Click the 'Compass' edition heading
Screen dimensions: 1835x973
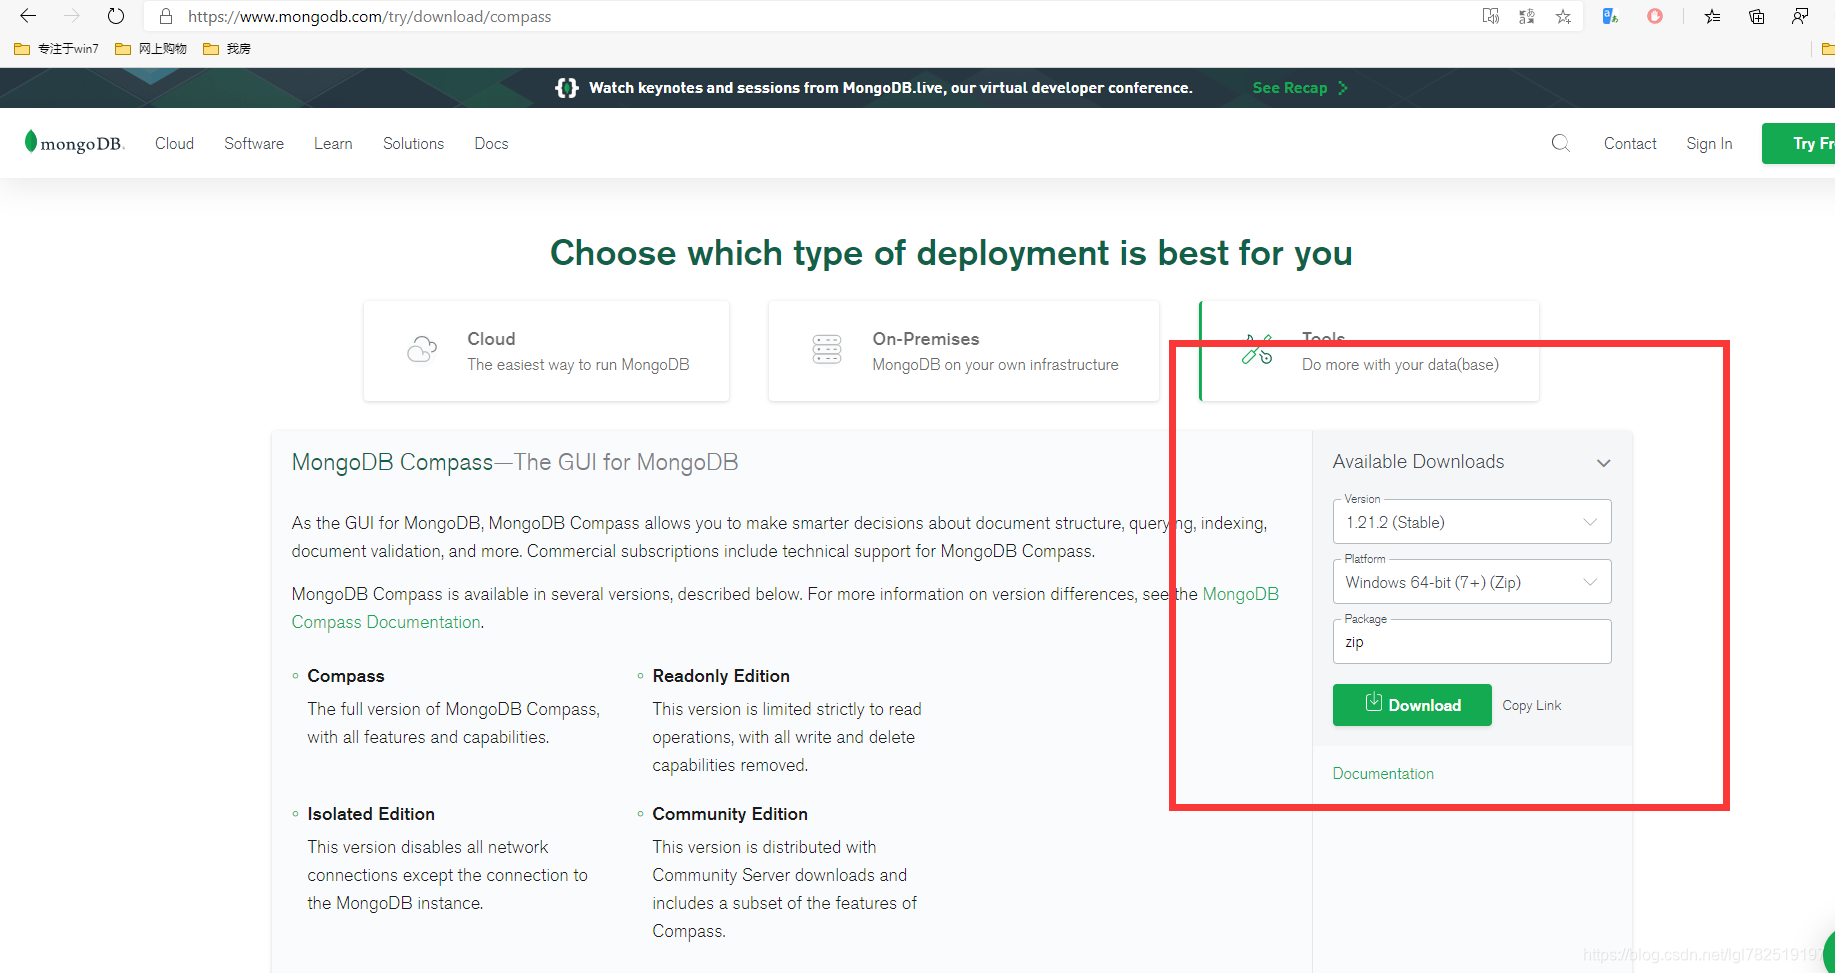coord(346,676)
